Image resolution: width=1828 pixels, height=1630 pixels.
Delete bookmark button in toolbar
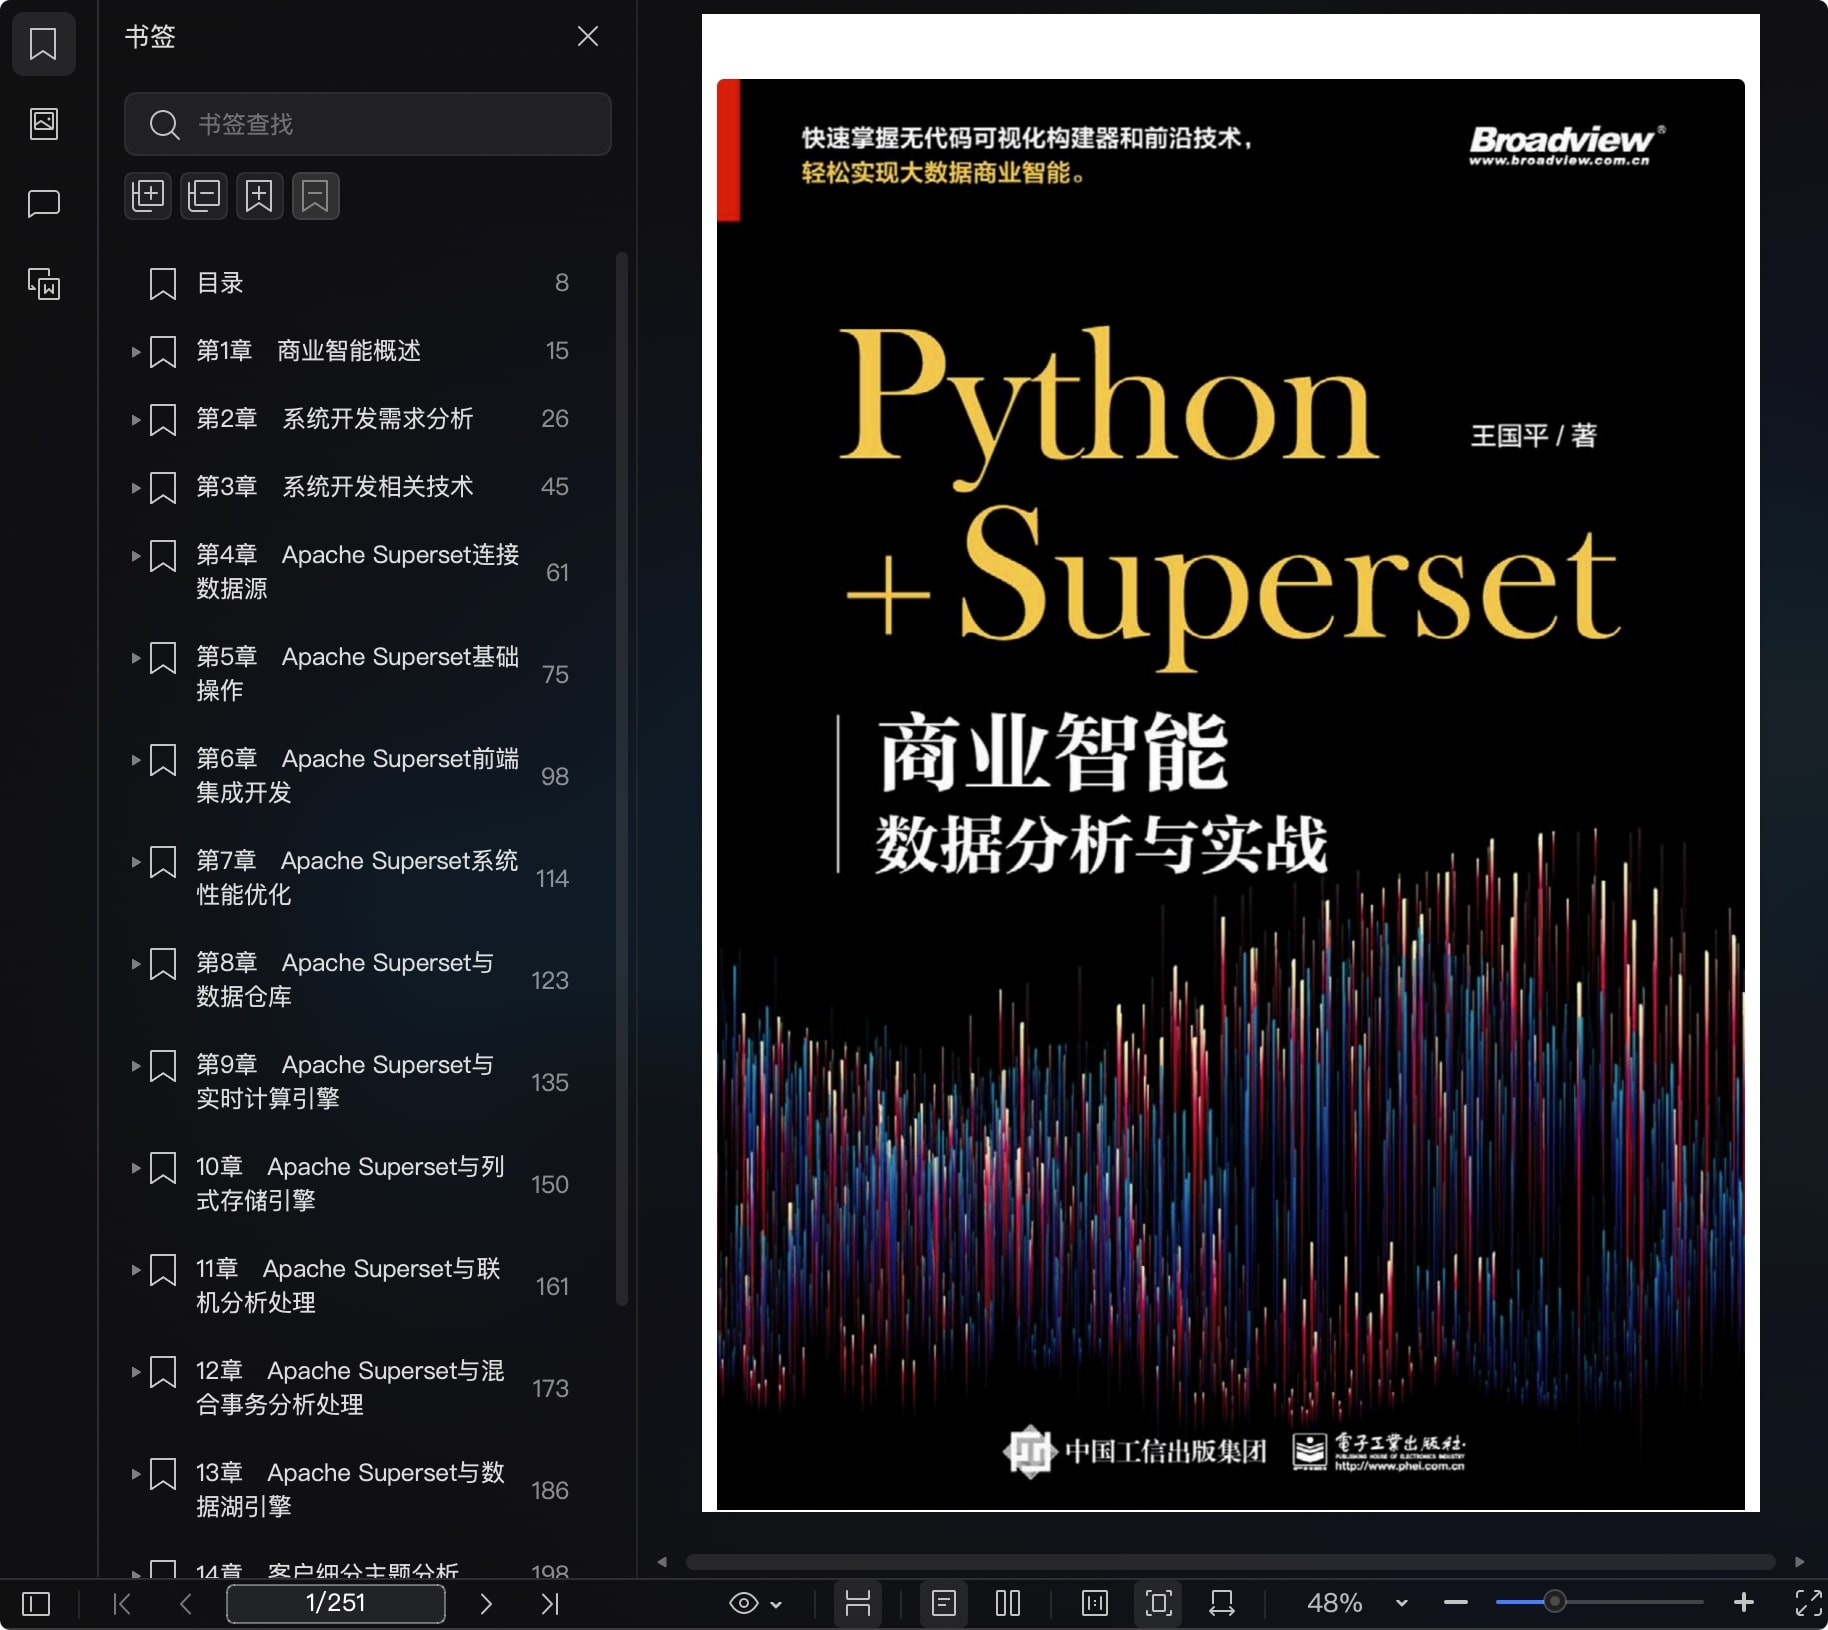pyautogui.click(x=316, y=195)
